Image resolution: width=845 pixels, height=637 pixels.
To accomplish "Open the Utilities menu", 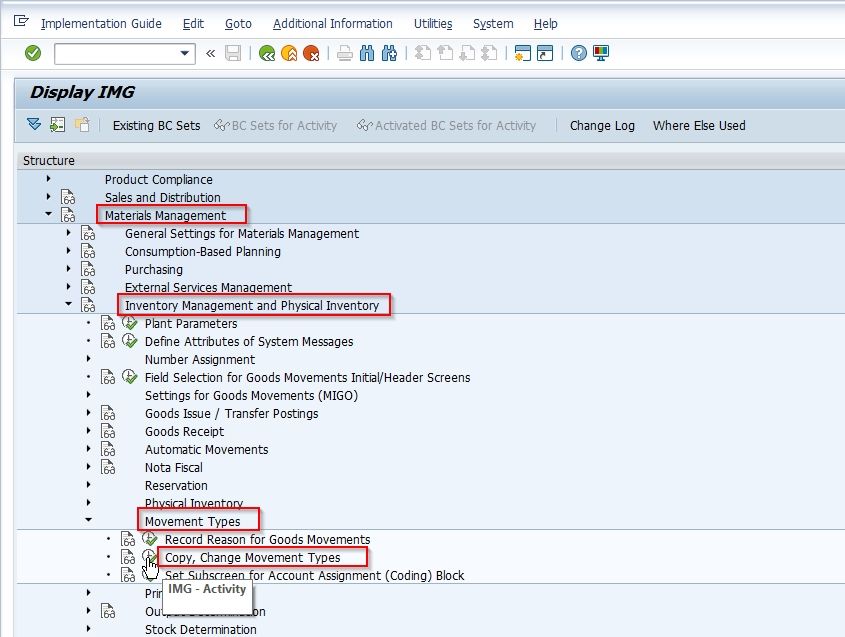I will pyautogui.click(x=433, y=24).
